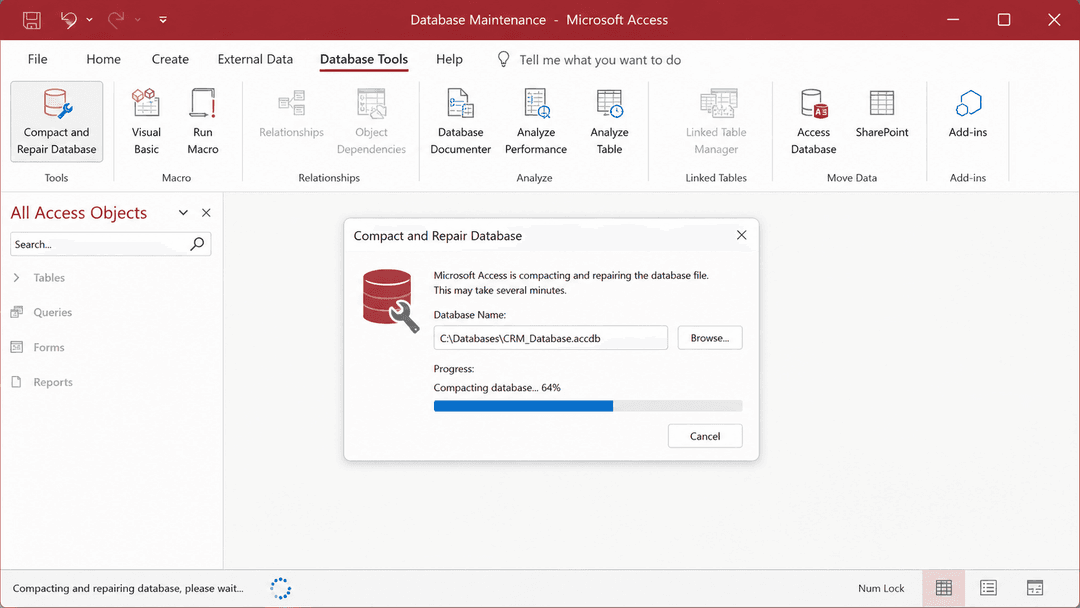This screenshot has height=608, width=1080.
Task: Click the Num Lock status indicator
Action: click(881, 588)
